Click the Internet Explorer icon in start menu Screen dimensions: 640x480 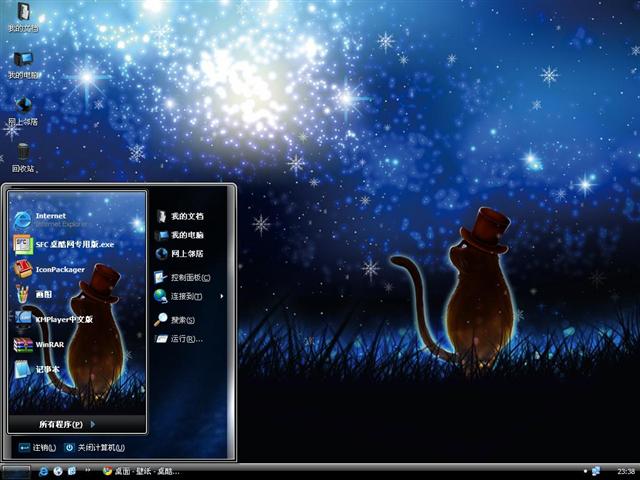click(22, 220)
